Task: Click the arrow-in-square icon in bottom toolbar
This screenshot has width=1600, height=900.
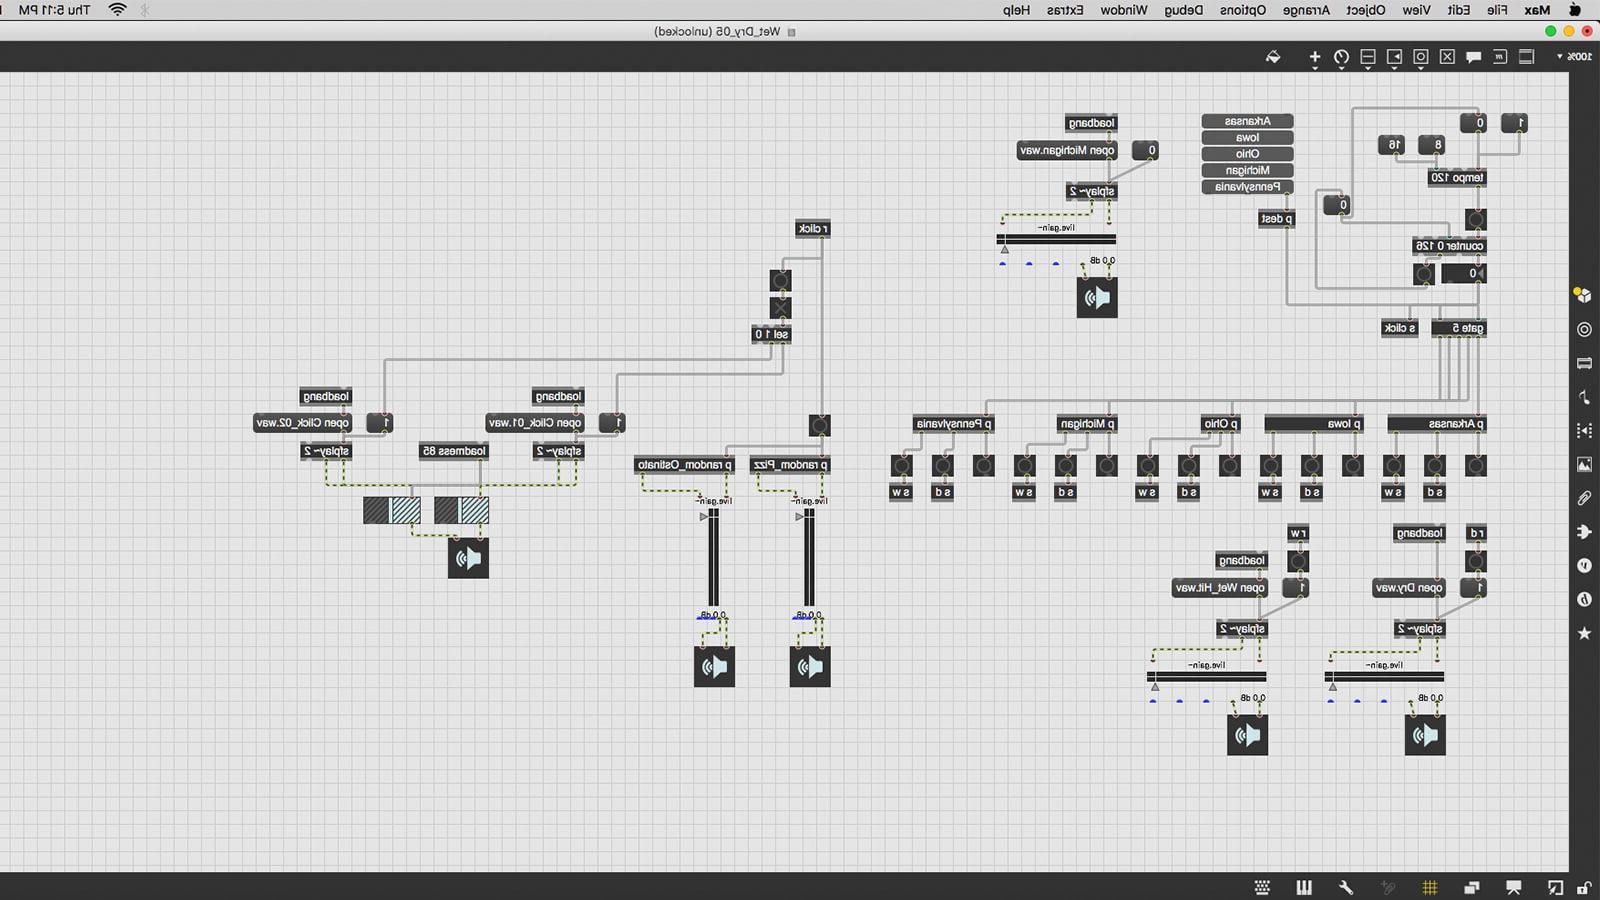Action: 1556,887
